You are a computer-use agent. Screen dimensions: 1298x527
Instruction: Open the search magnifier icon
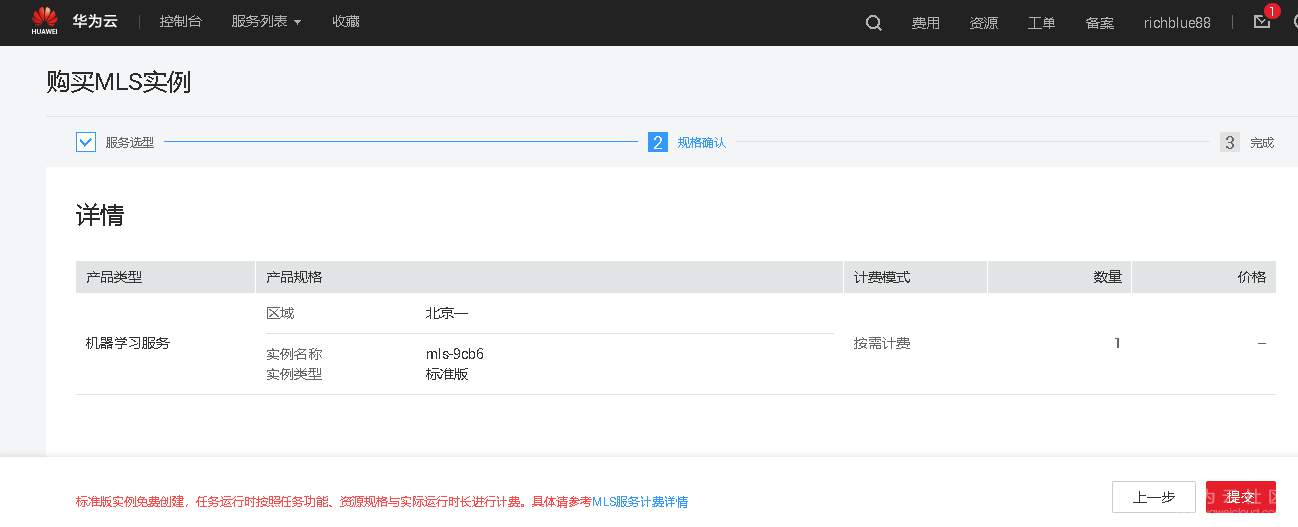(874, 22)
